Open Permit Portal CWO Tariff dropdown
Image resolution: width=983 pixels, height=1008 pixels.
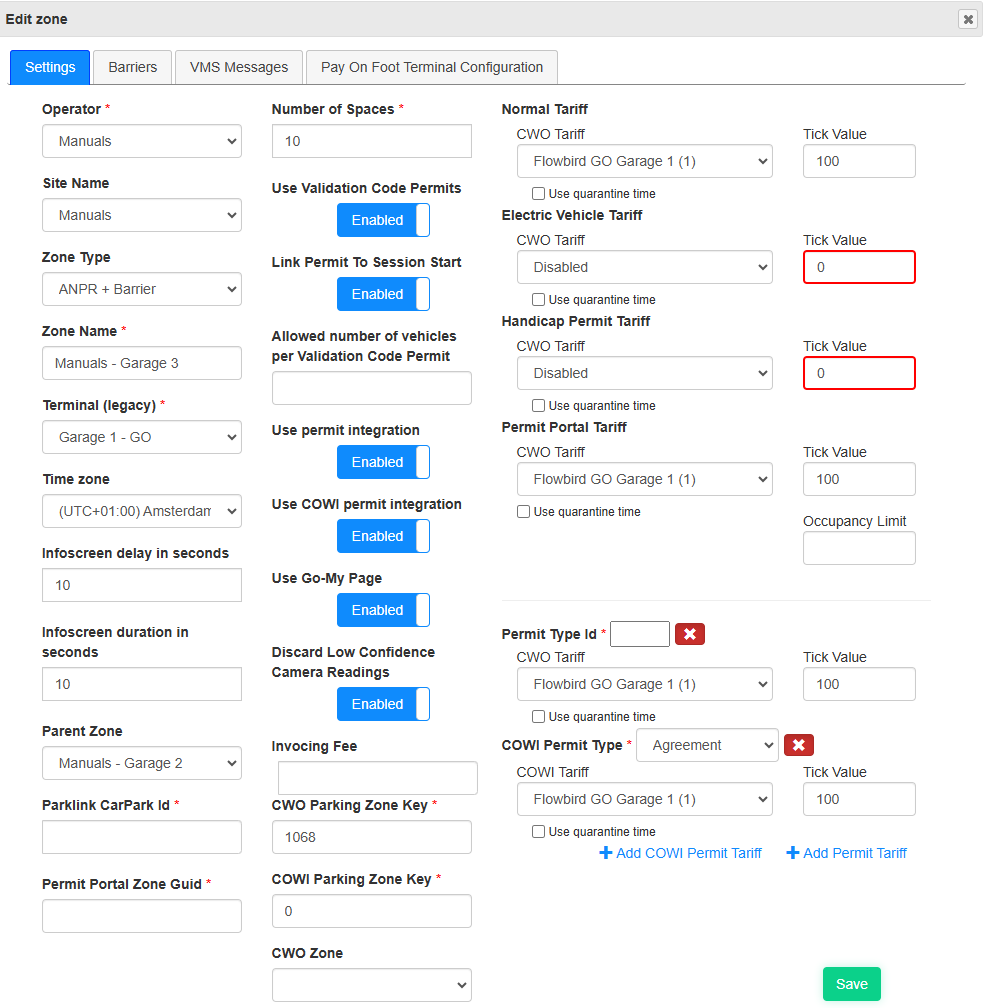(x=645, y=480)
